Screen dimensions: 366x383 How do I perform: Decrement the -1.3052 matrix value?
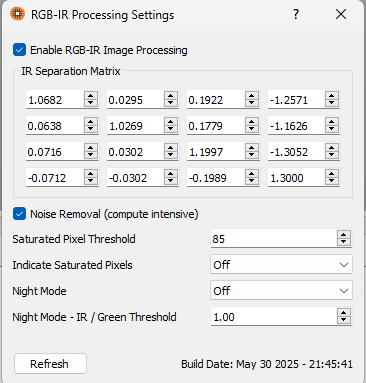click(x=331, y=155)
